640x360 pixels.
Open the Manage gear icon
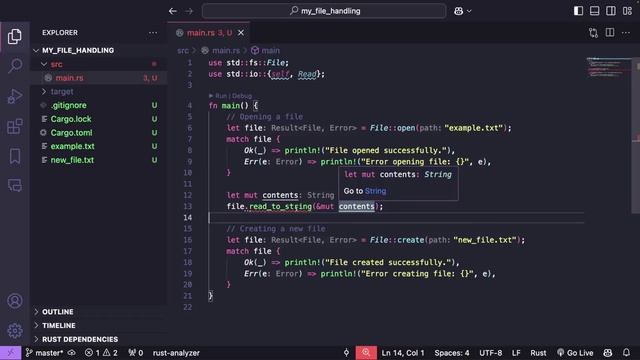(15, 330)
